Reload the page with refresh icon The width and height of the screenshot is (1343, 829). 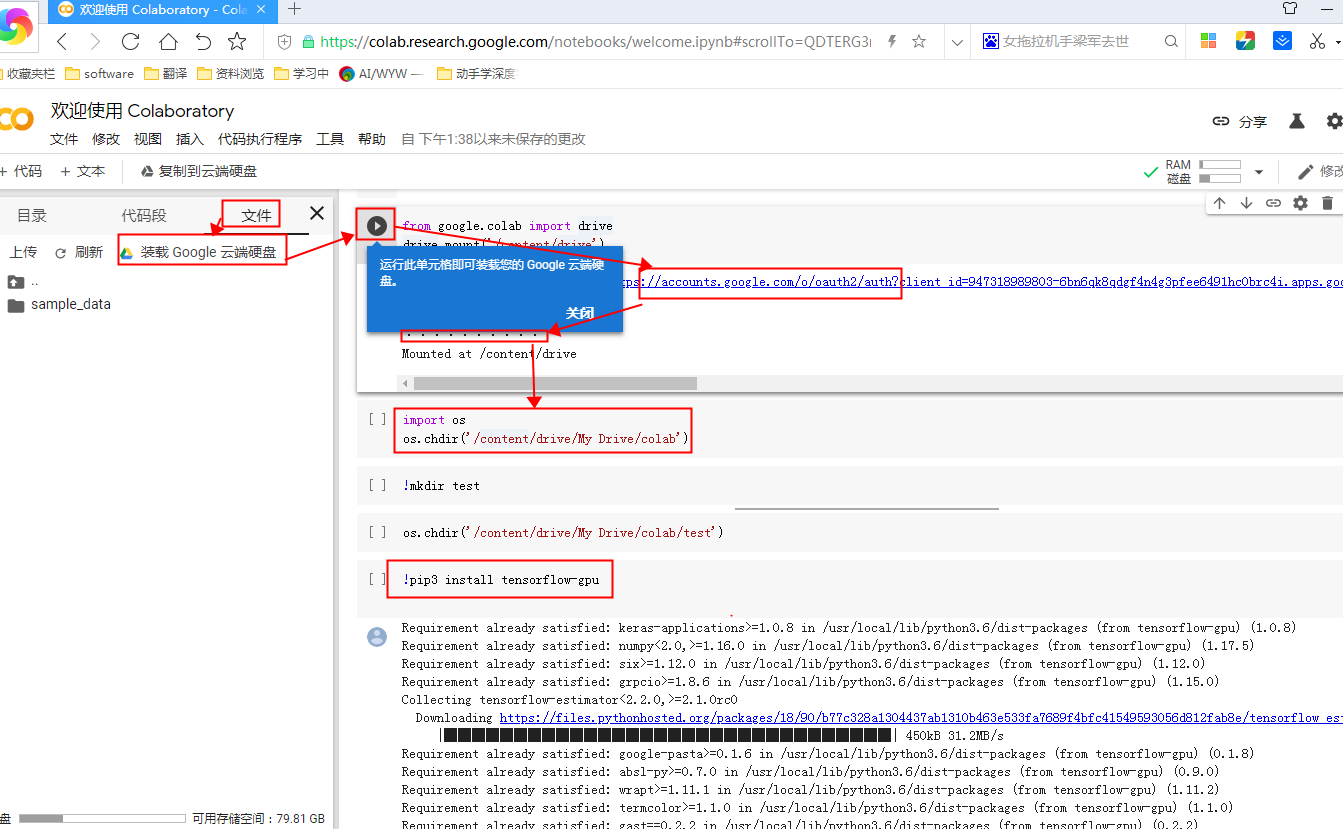pyautogui.click(x=130, y=41)
